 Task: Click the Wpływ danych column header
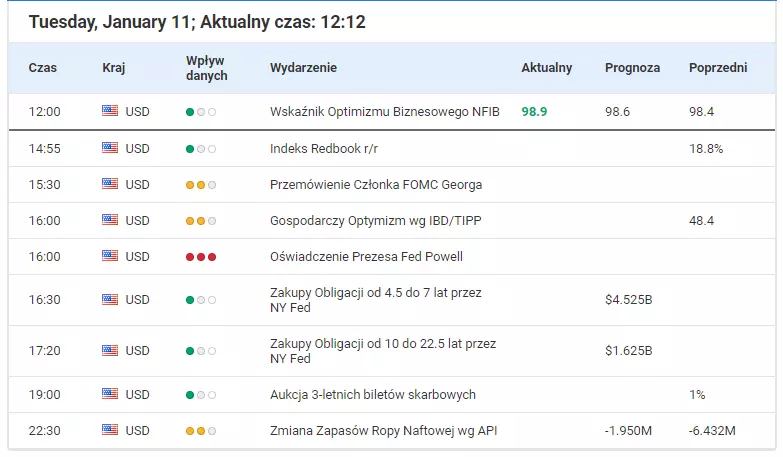pyautogui.click(x=207, y=68)
